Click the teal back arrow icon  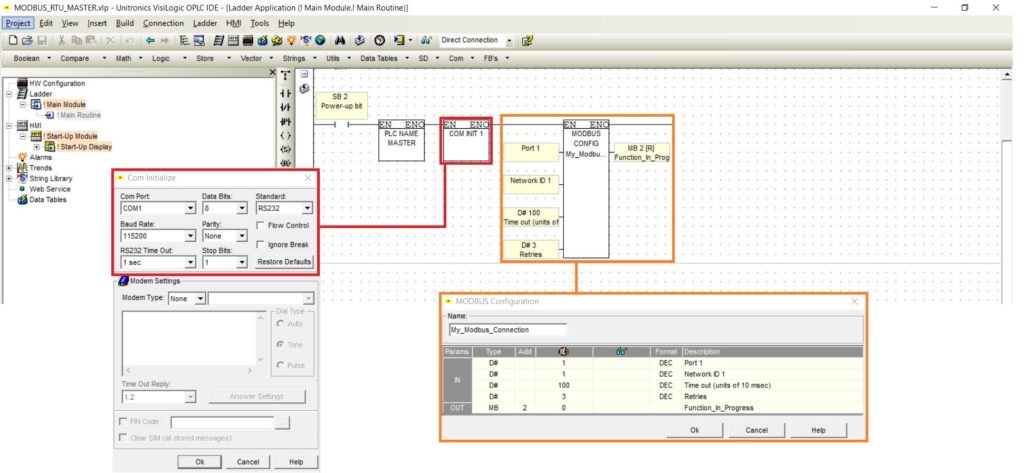pos(150,41)
